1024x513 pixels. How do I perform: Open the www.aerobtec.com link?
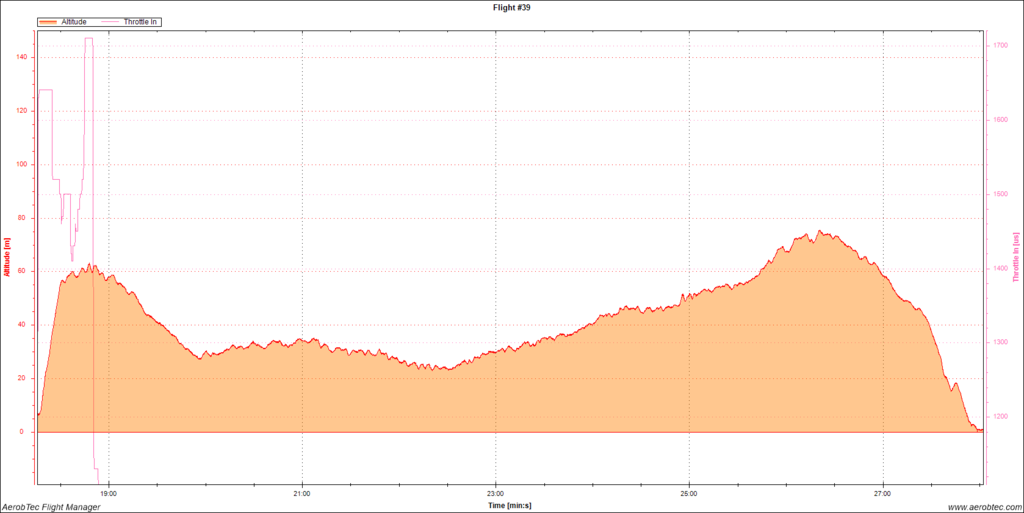coord(981,507)
